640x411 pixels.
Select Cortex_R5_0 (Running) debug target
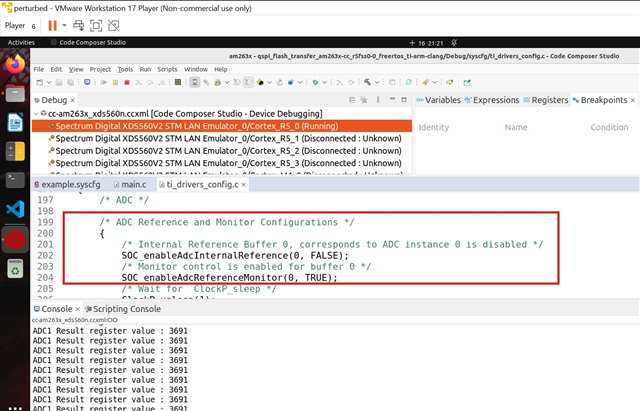pos(222,126)
